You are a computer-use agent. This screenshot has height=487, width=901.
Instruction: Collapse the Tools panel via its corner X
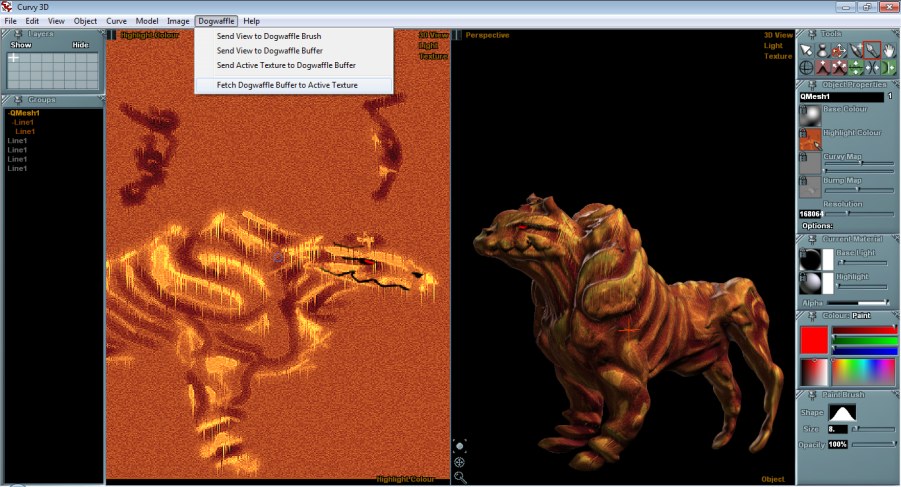click(x=896, y=33)
